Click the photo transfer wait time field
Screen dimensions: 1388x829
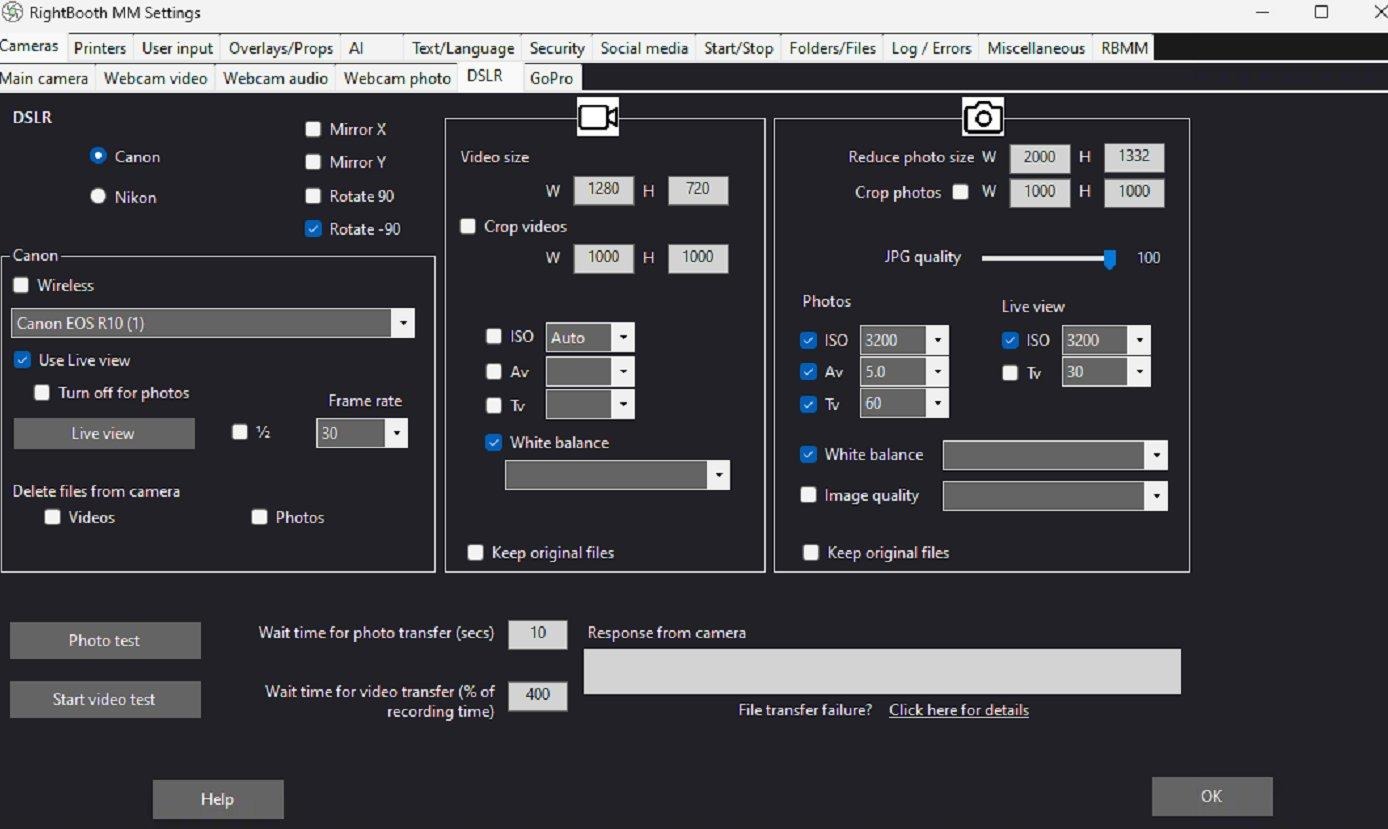(538, 634)
